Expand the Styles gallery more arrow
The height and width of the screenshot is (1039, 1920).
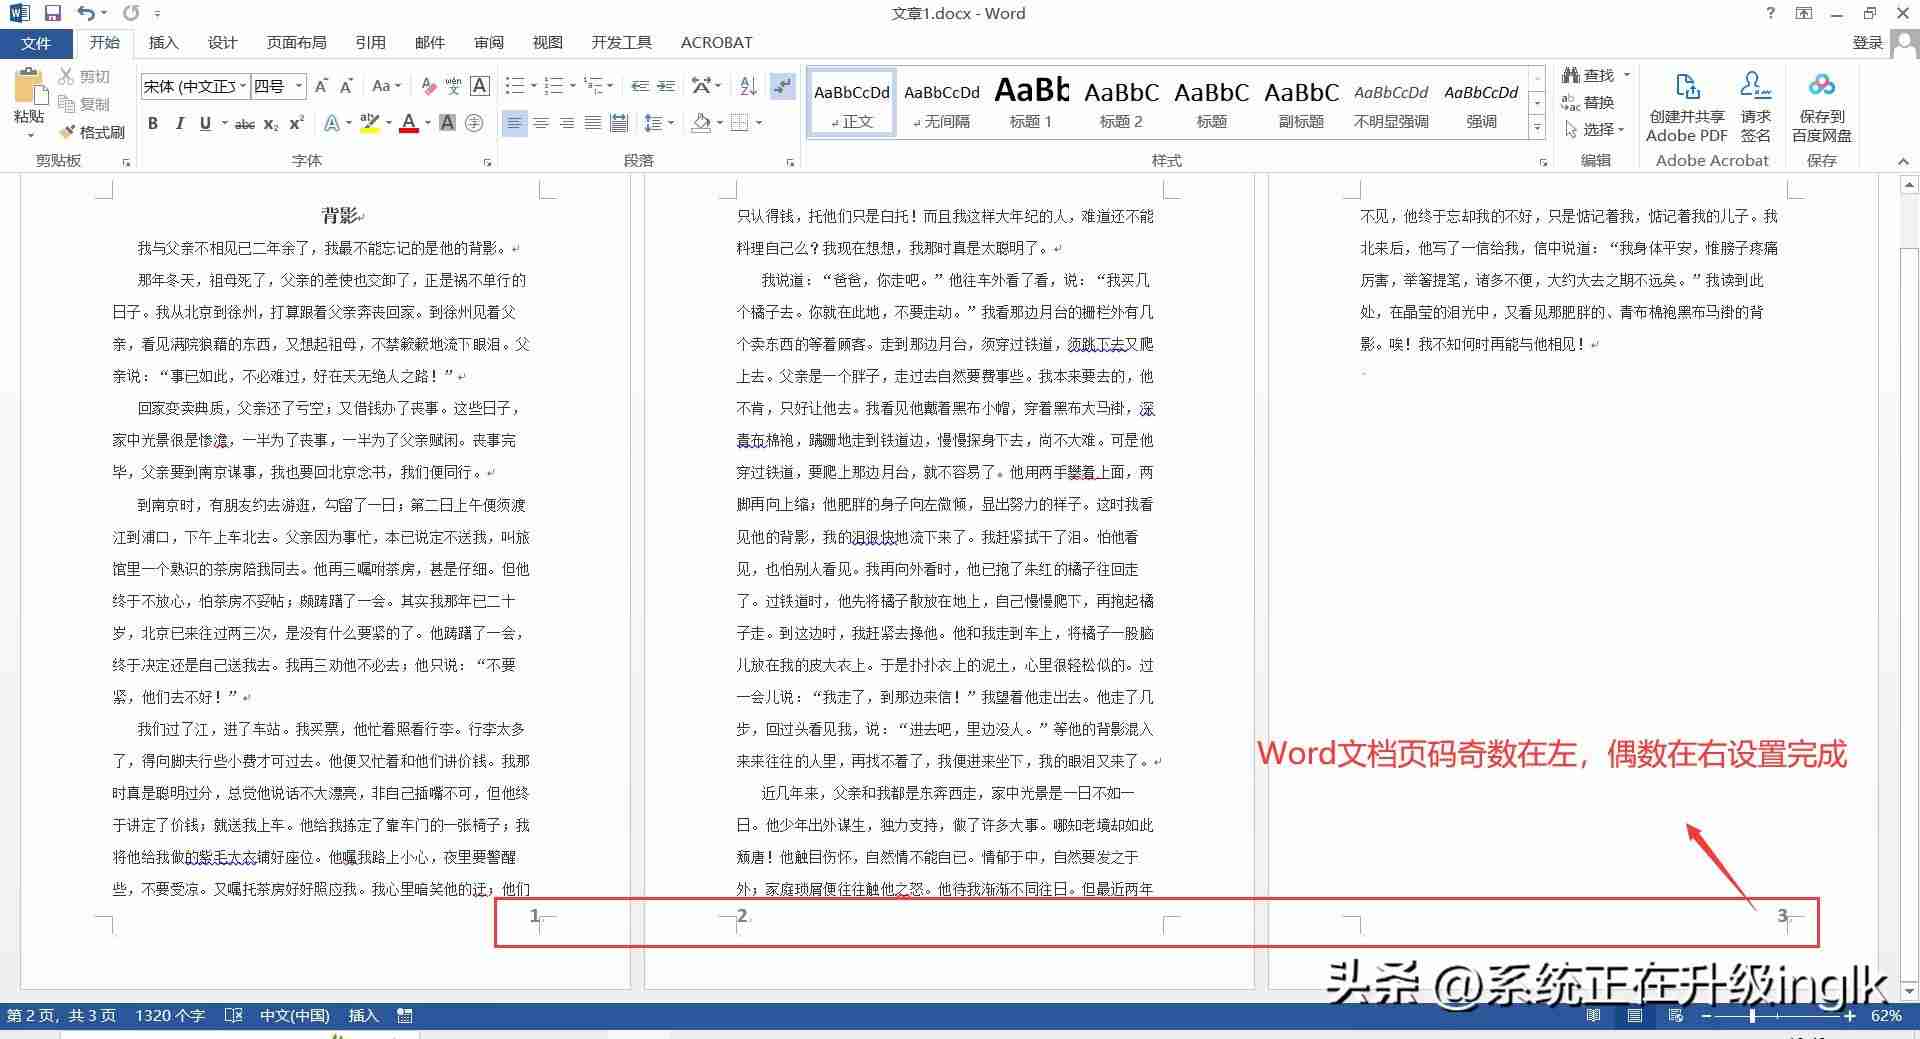click(x=1537, y=129)
